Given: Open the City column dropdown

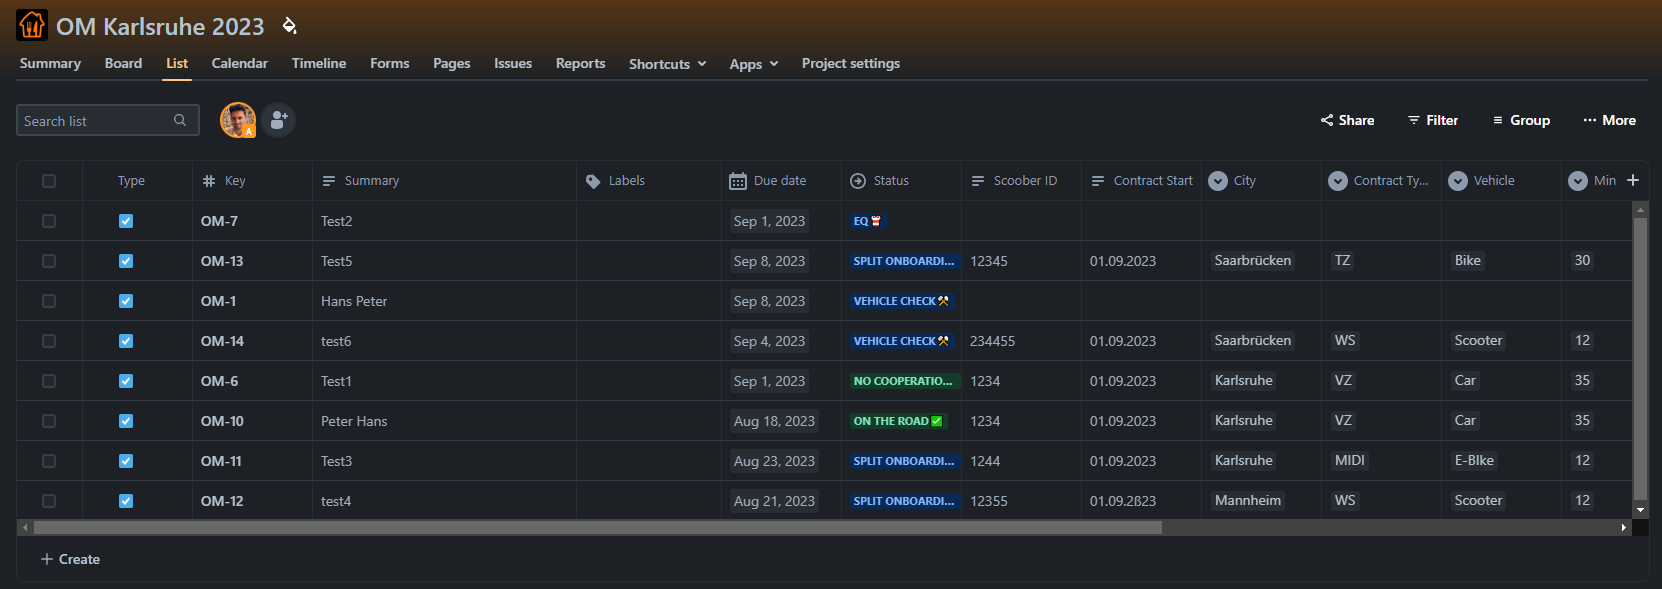Looking at the screenshot, I should tap(1218, 181).
